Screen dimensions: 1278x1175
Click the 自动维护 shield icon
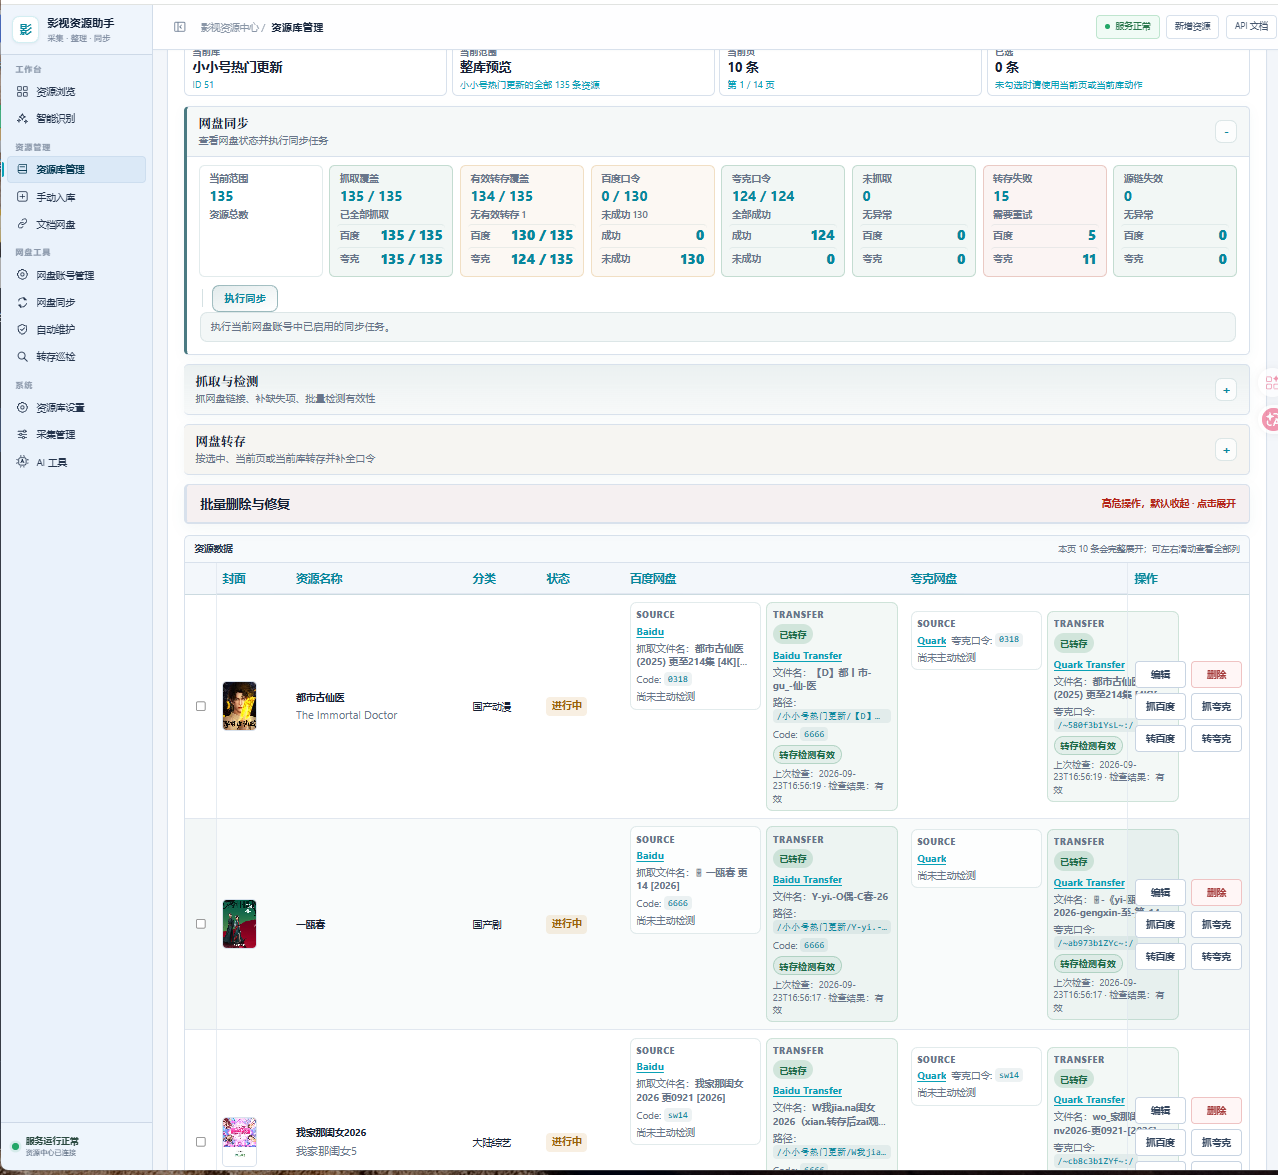pos(22,329)
